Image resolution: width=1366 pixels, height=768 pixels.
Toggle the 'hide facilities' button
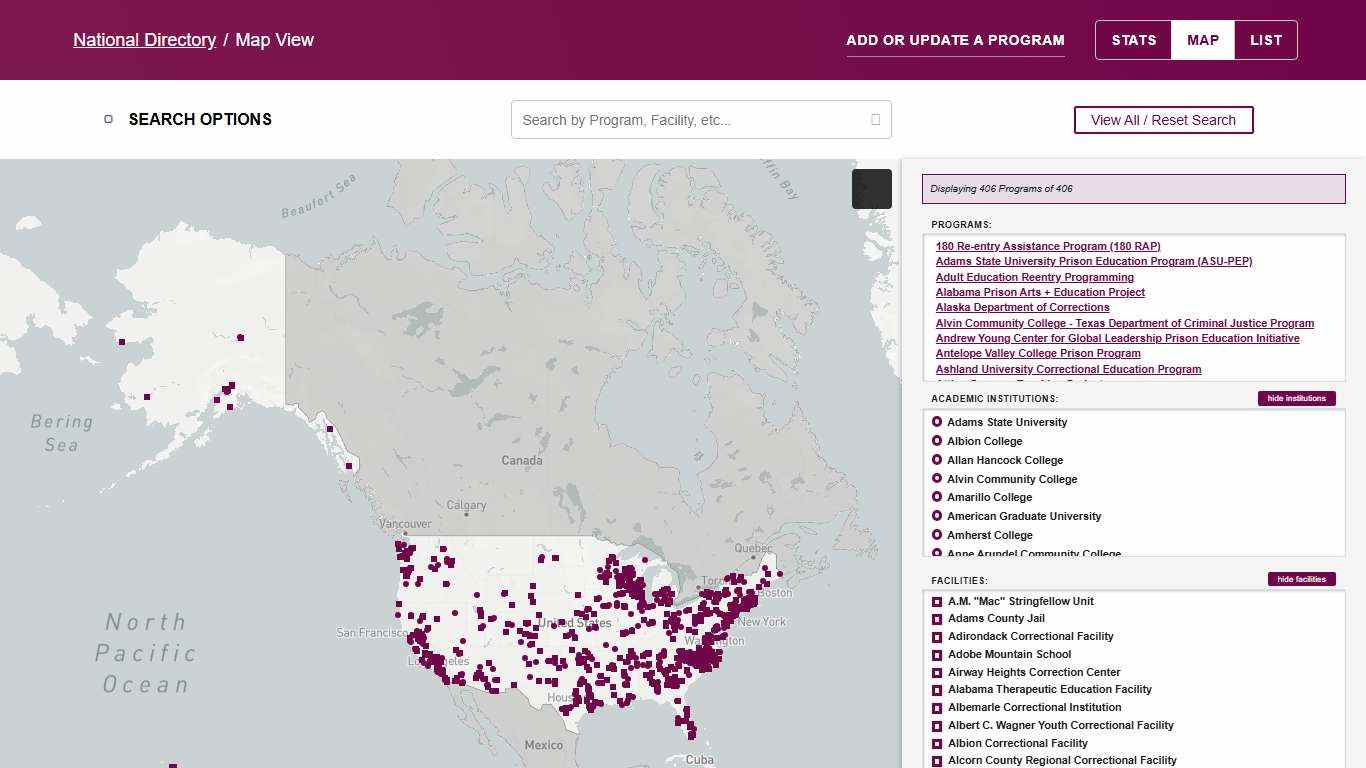[x=1302, y=579]
